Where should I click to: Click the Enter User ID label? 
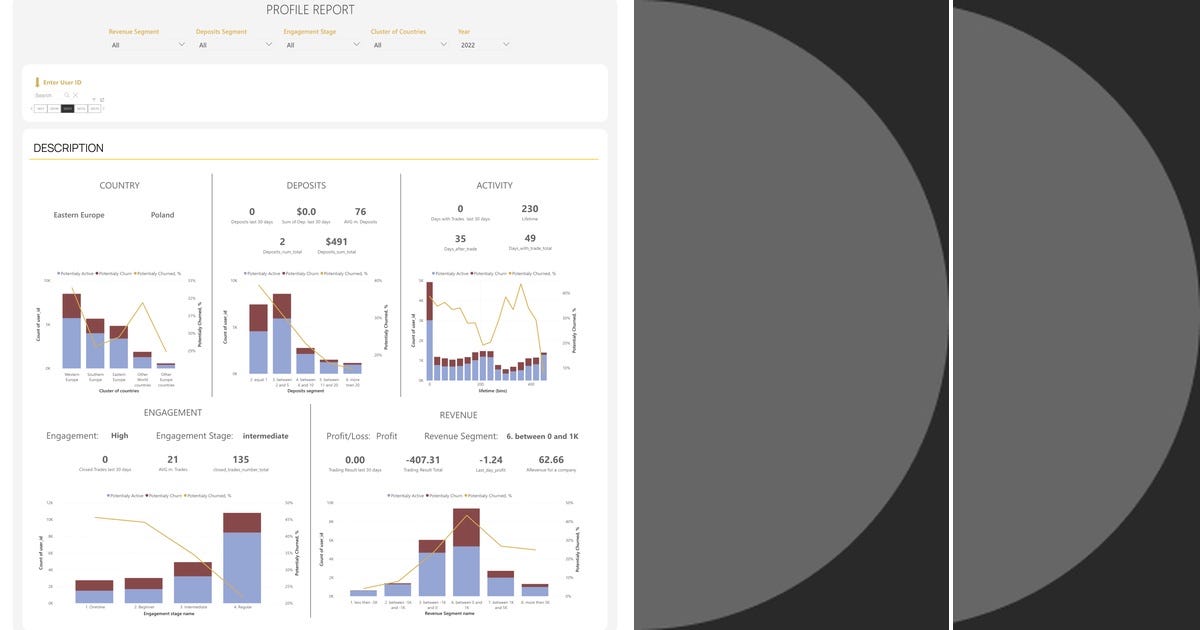click(x=62, y=82)
